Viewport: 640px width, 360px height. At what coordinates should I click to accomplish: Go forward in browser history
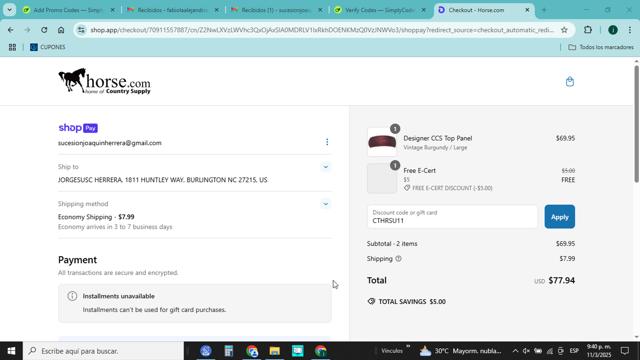pyautogui.click(x=27, y=30)
